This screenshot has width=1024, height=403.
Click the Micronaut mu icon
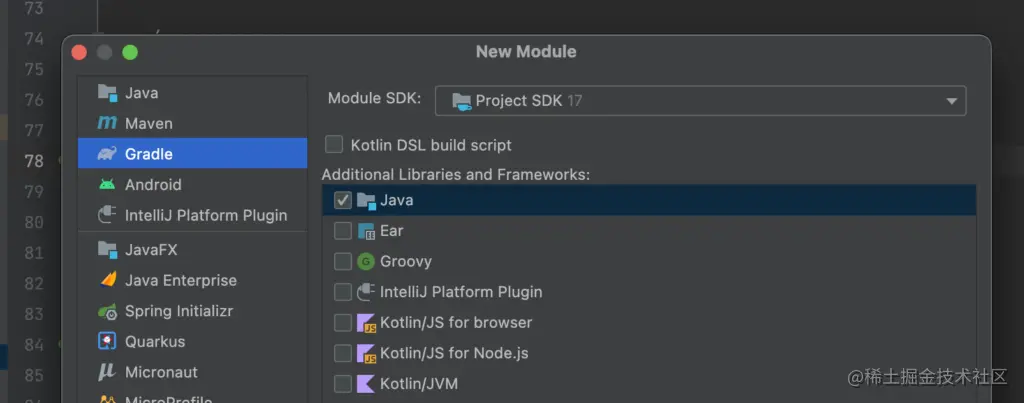(107, 372)
